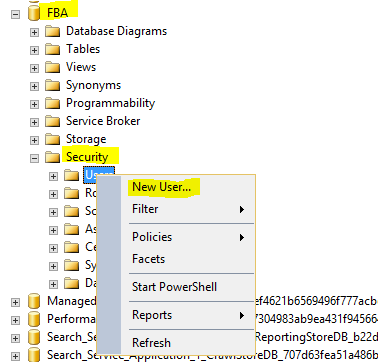
Task: Open the Filter submenu
Action: [188, 209]
